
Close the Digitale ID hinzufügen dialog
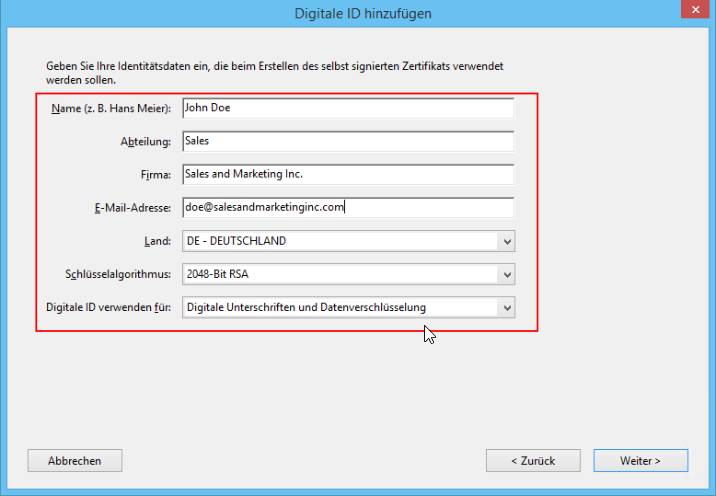pos(695,9)
